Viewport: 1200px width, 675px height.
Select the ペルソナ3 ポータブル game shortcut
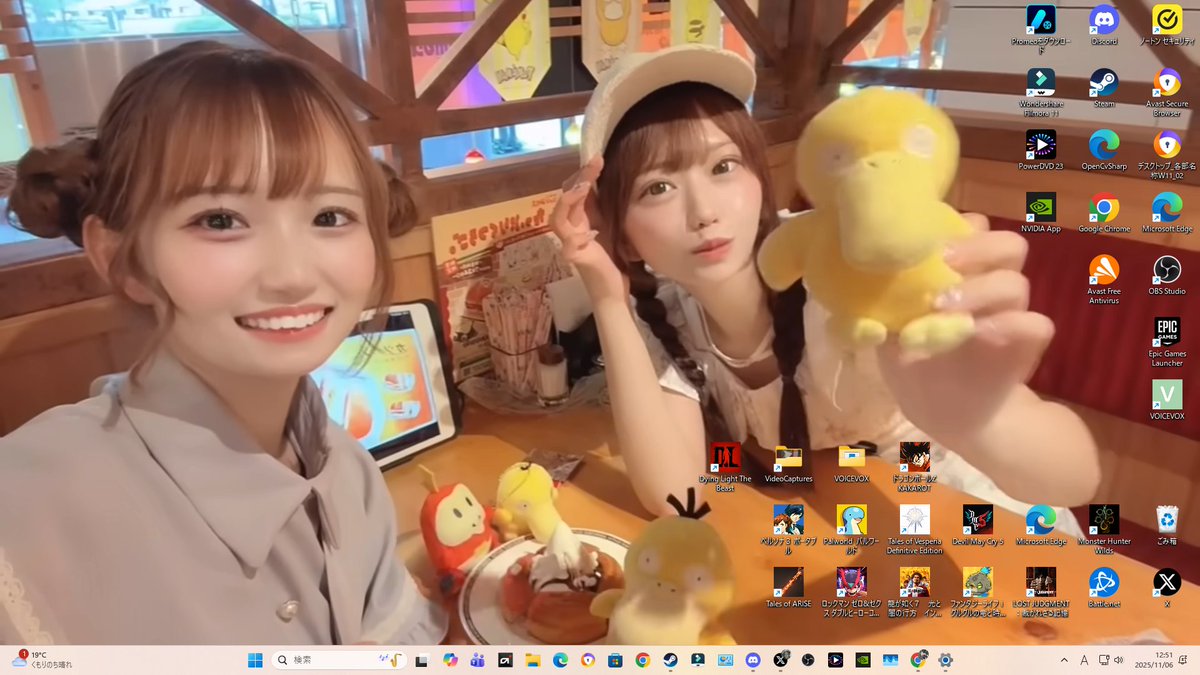click(788, 530)
